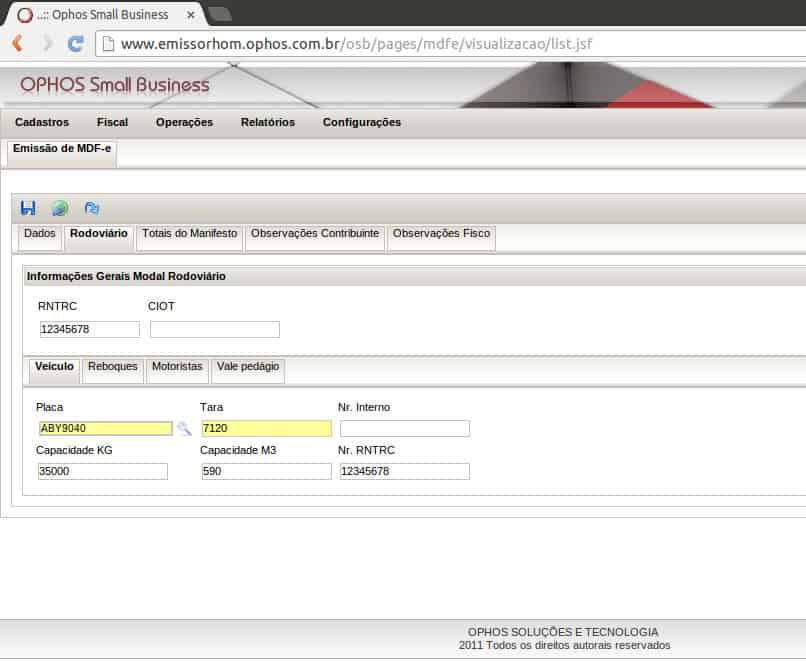Screen dimensions: 806x661
Task: Open the Relatórios menu
Action: [x=268, y=122]
